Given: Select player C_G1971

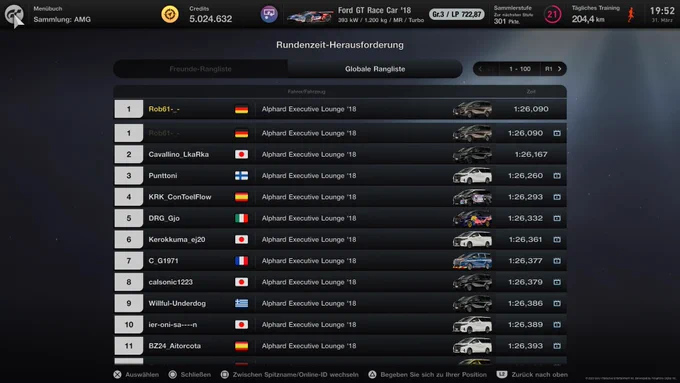Looking at the screenshot, I should 163,261.
